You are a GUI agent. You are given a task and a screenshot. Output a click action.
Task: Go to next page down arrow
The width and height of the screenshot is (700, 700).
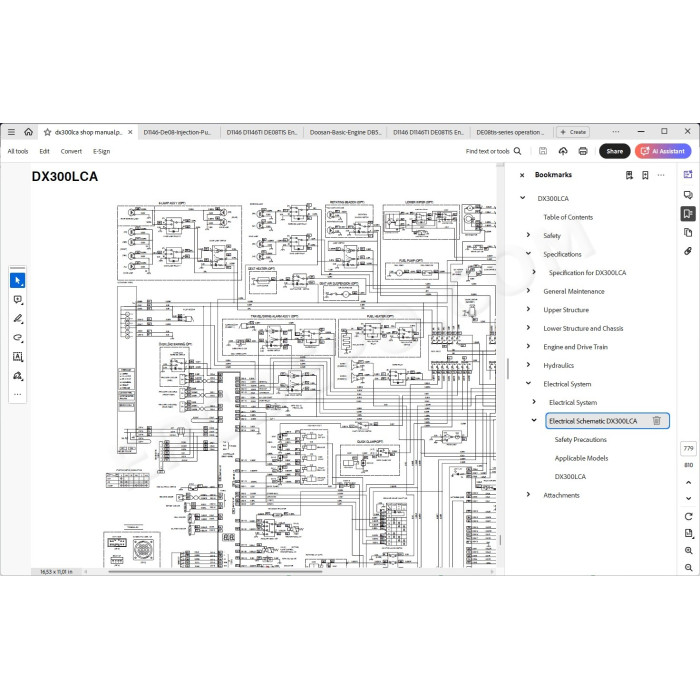688,498
